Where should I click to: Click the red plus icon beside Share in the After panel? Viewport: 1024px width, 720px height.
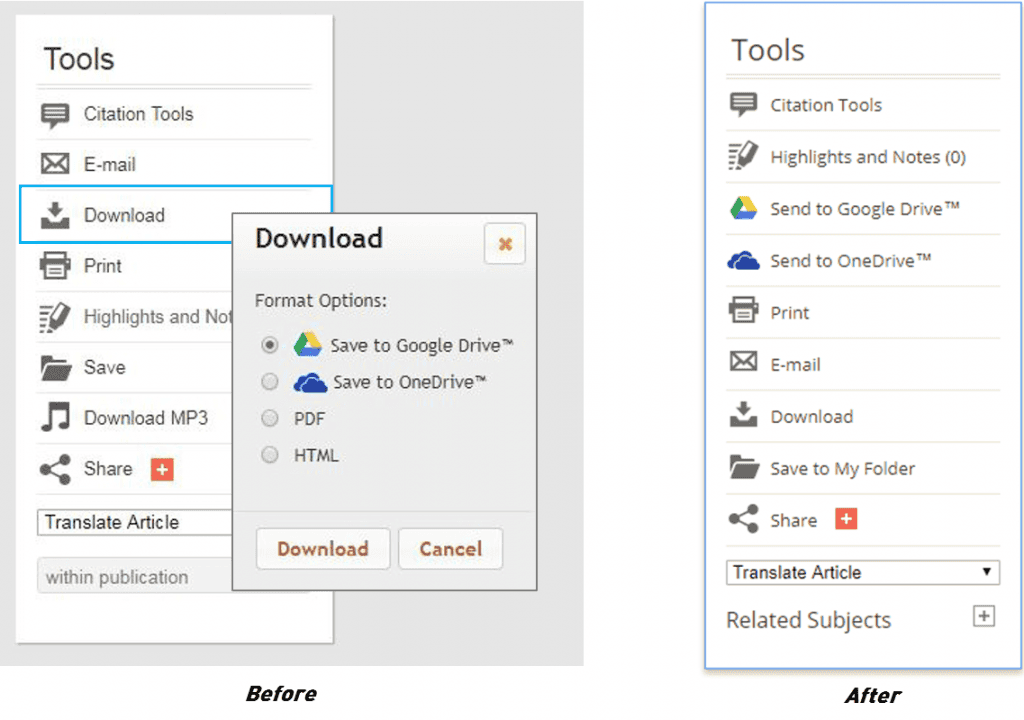point(846,520)
